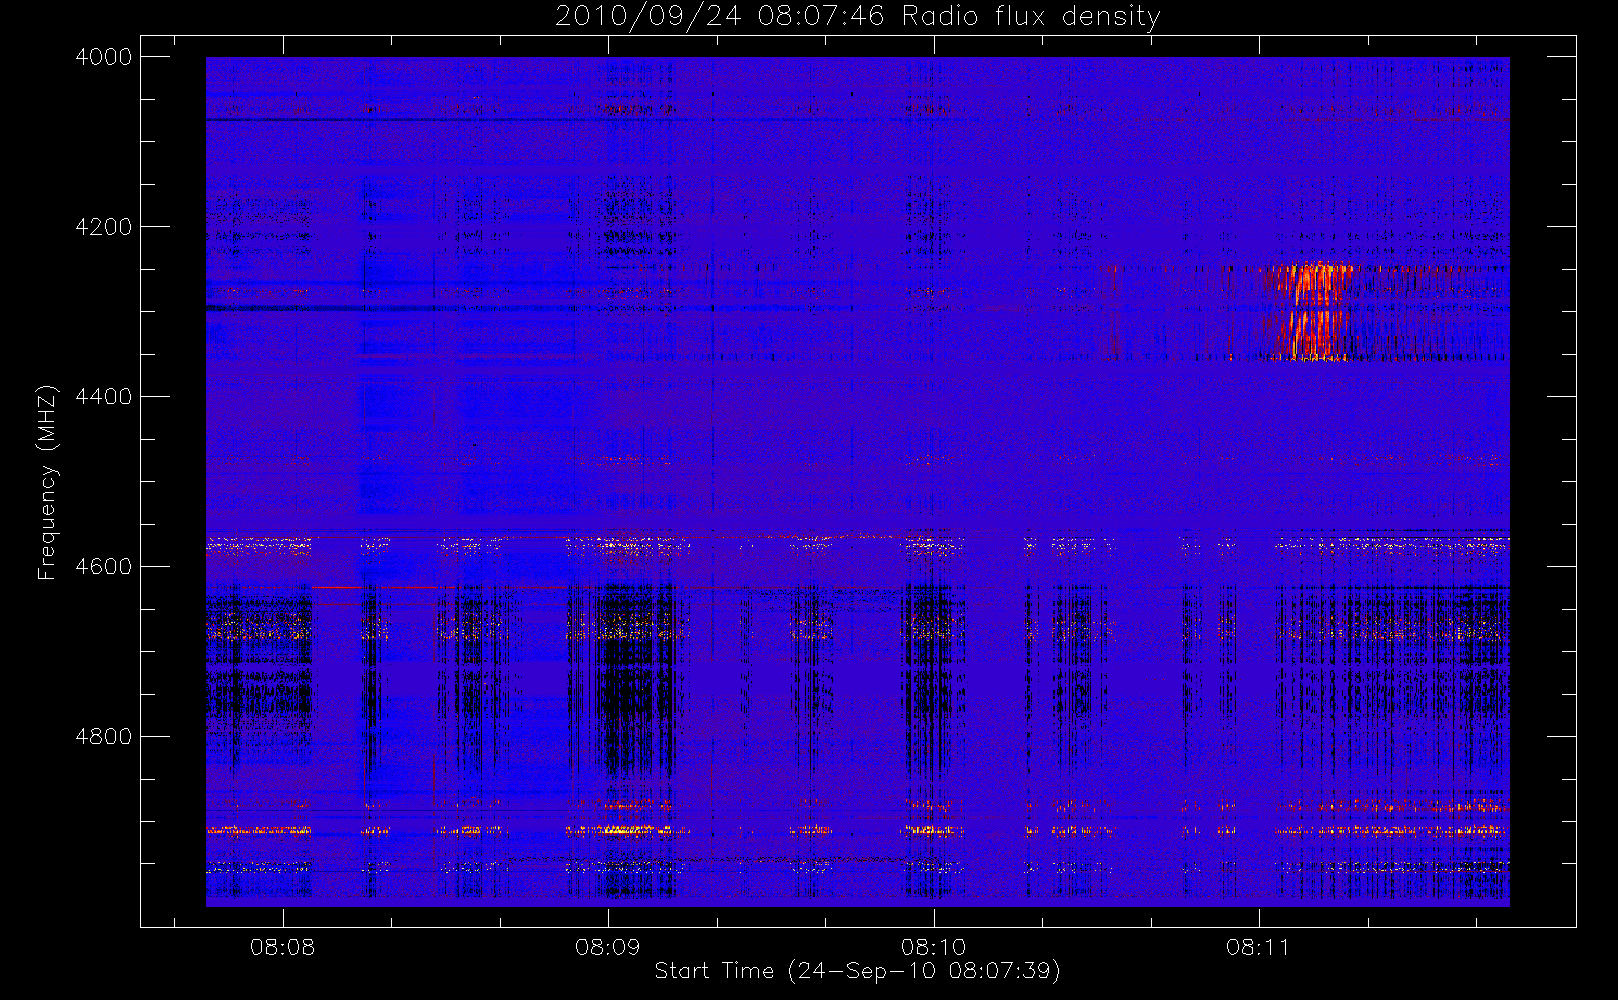Click the plot title '2010/09/24 08:07:46 Radio flux density'
This screenshot has height=1000, width=1618.
(857, 17)
